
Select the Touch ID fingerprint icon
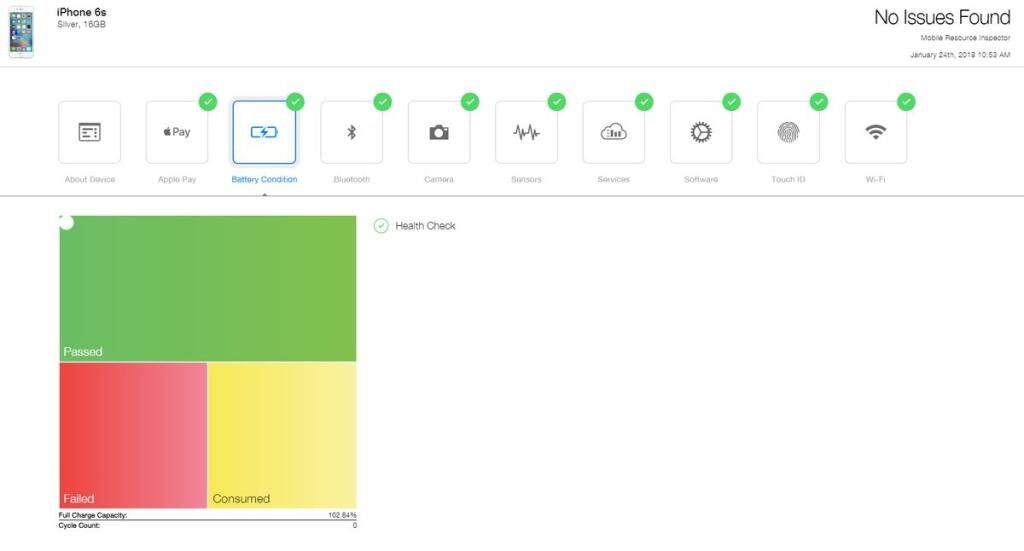coord(788,133)
